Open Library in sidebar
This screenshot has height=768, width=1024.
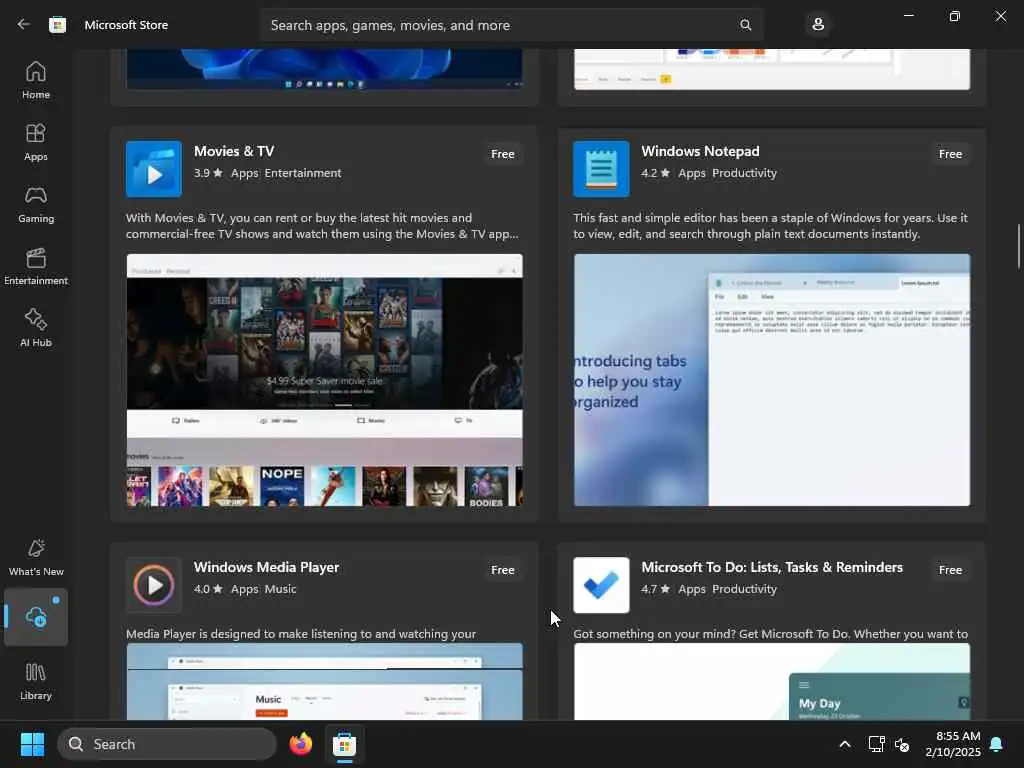(36, 682)
